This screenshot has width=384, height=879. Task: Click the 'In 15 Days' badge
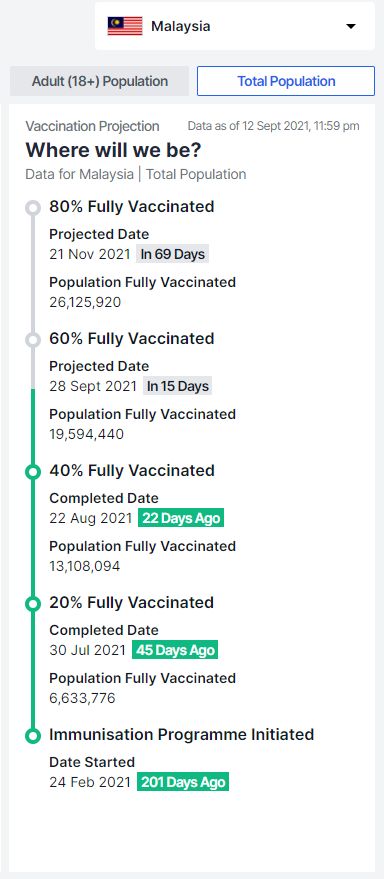coord(177,386)
